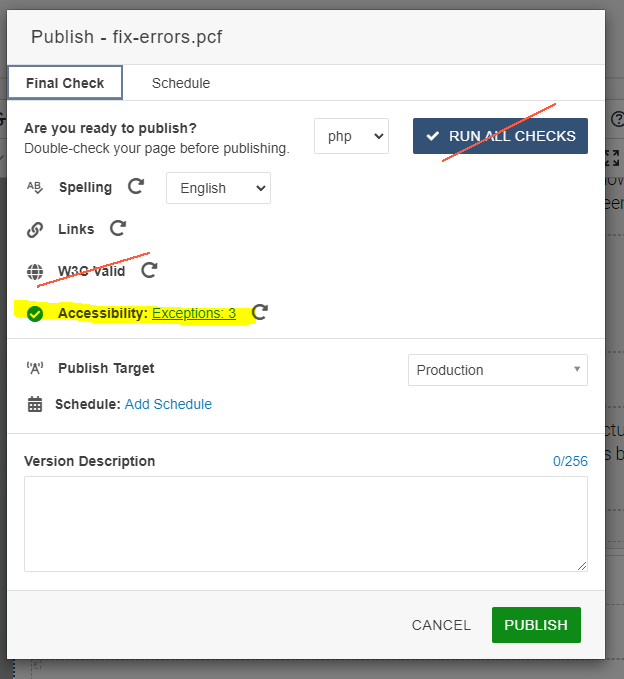Cancel the publish dialog
Screen dimensions: 624x679
pyautogui.click(x=441, y=625)
